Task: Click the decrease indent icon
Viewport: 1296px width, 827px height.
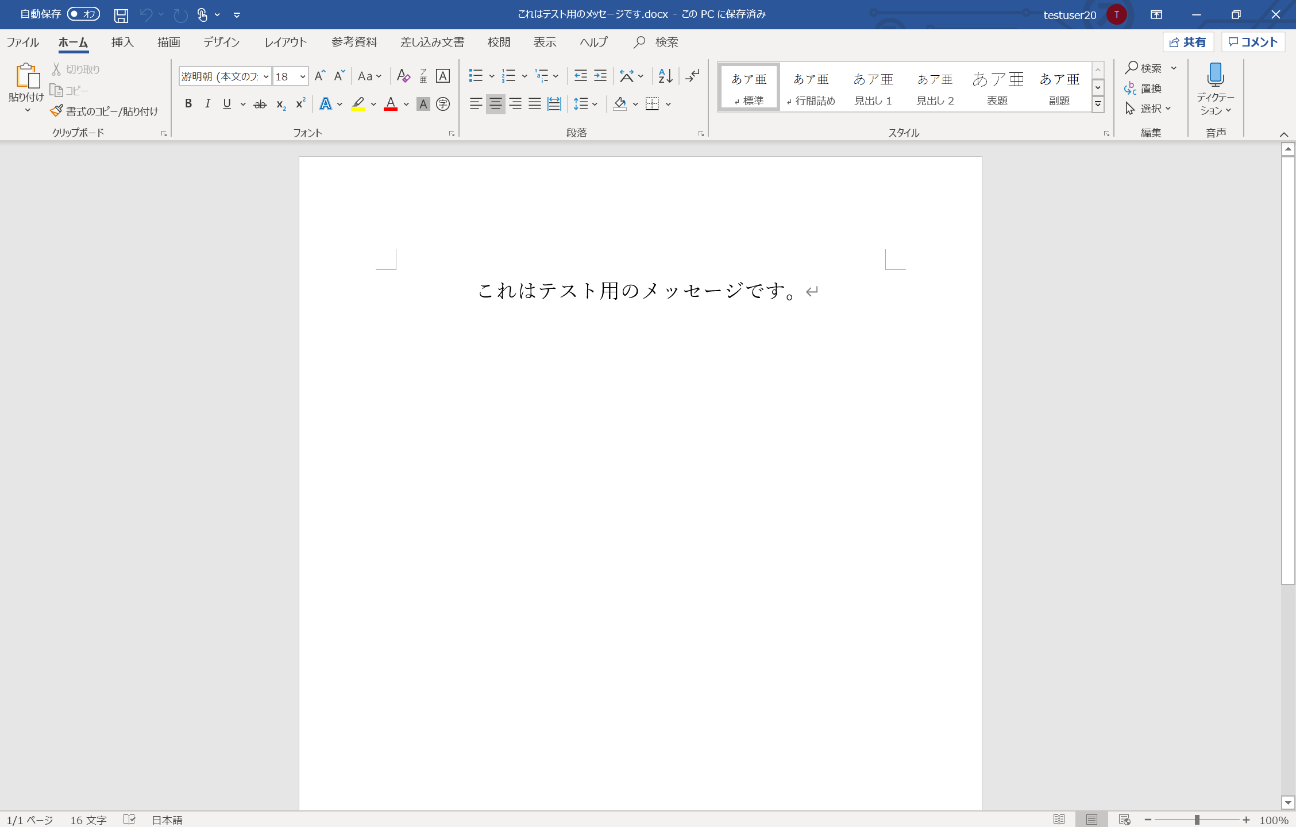Action: point(580,76)
